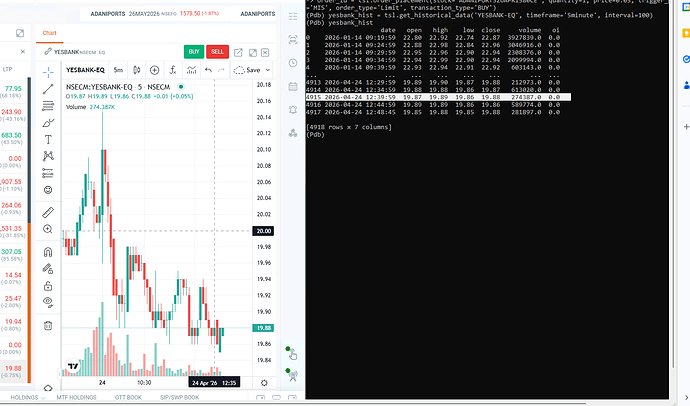
Task: Open the YESBANK-EQ symbol search
Action: click(x=85, y=70)
